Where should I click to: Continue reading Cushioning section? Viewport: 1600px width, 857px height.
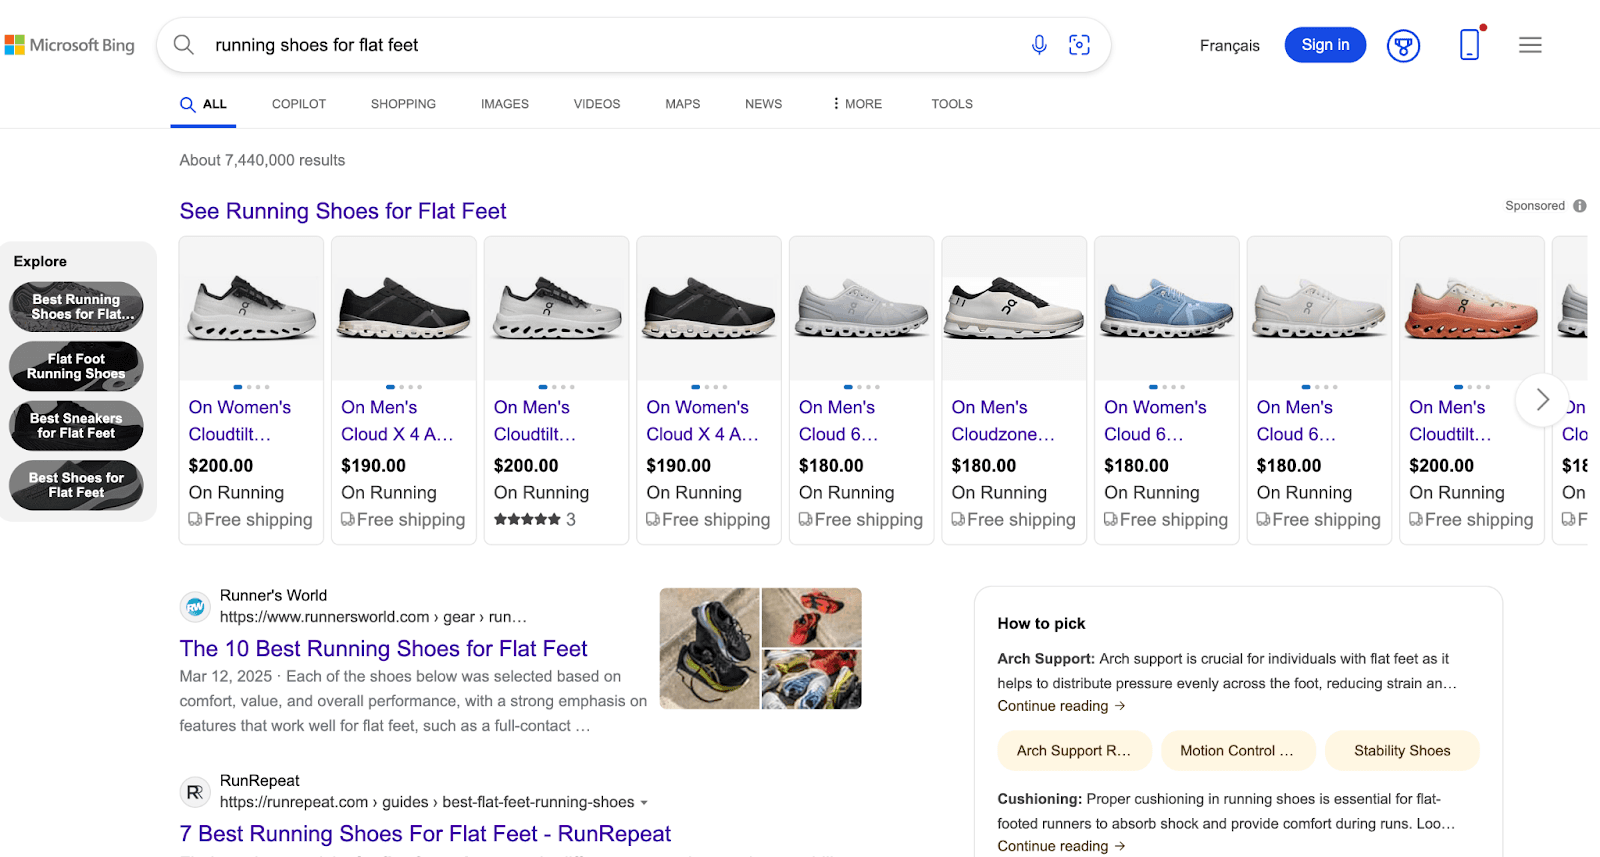click(x=1061, y=846)
